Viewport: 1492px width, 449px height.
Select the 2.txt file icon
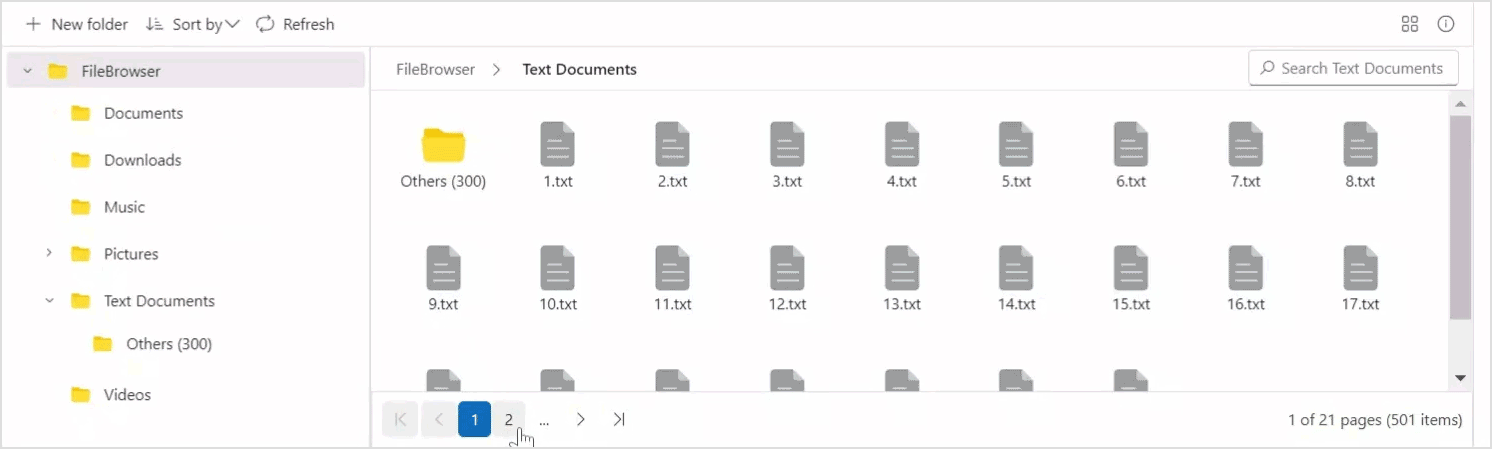tap(672, 144)
